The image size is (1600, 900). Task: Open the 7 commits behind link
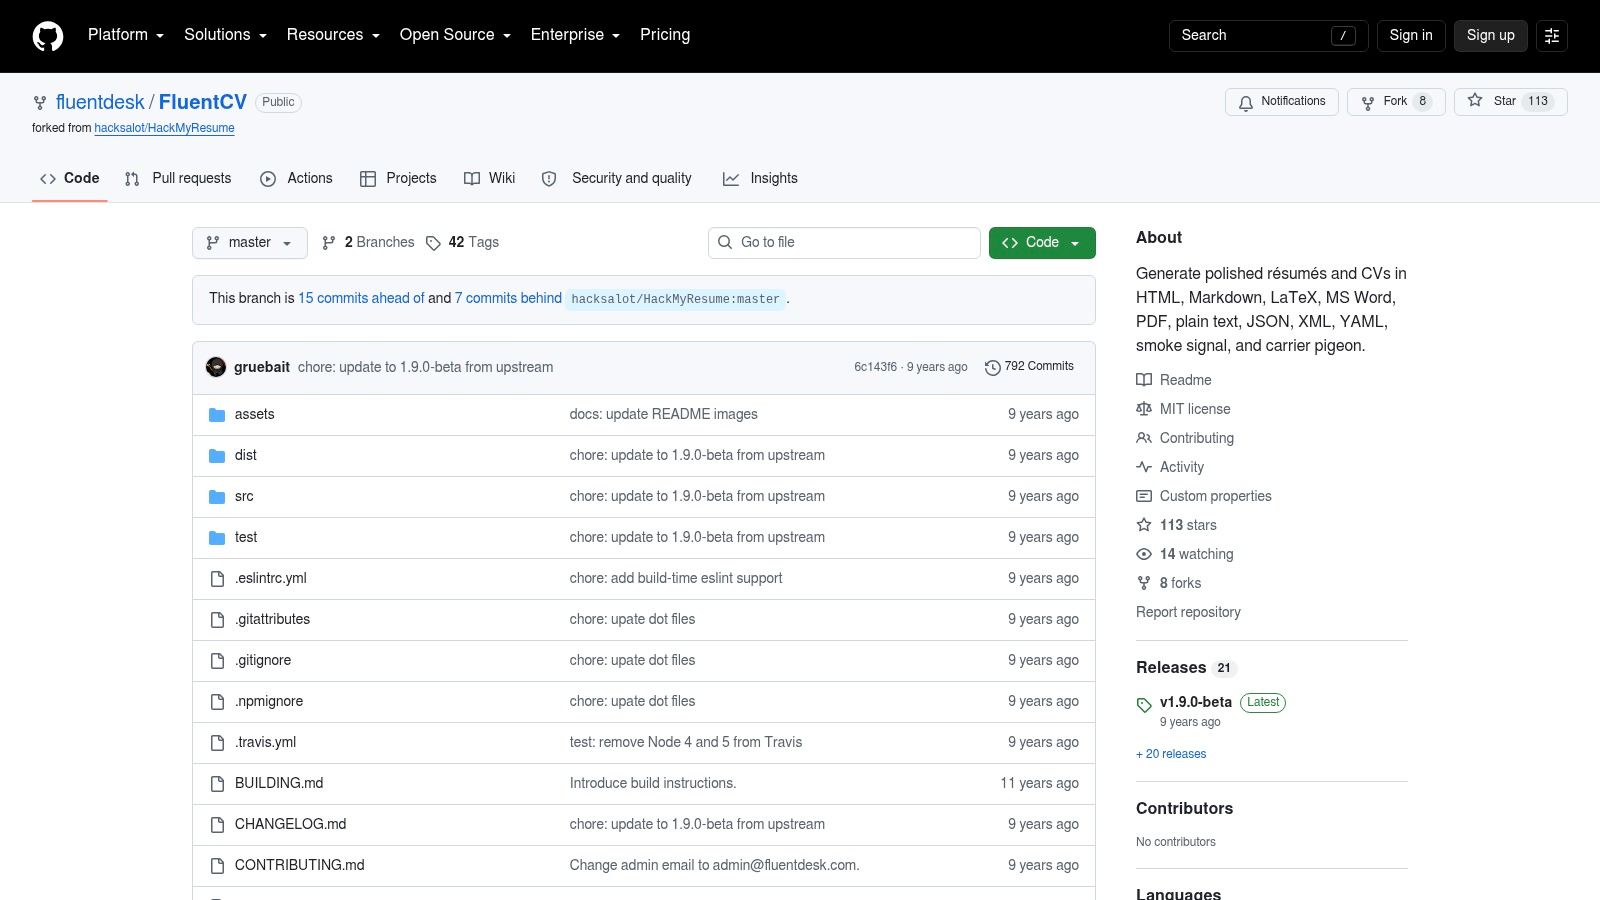pos(508,298)
